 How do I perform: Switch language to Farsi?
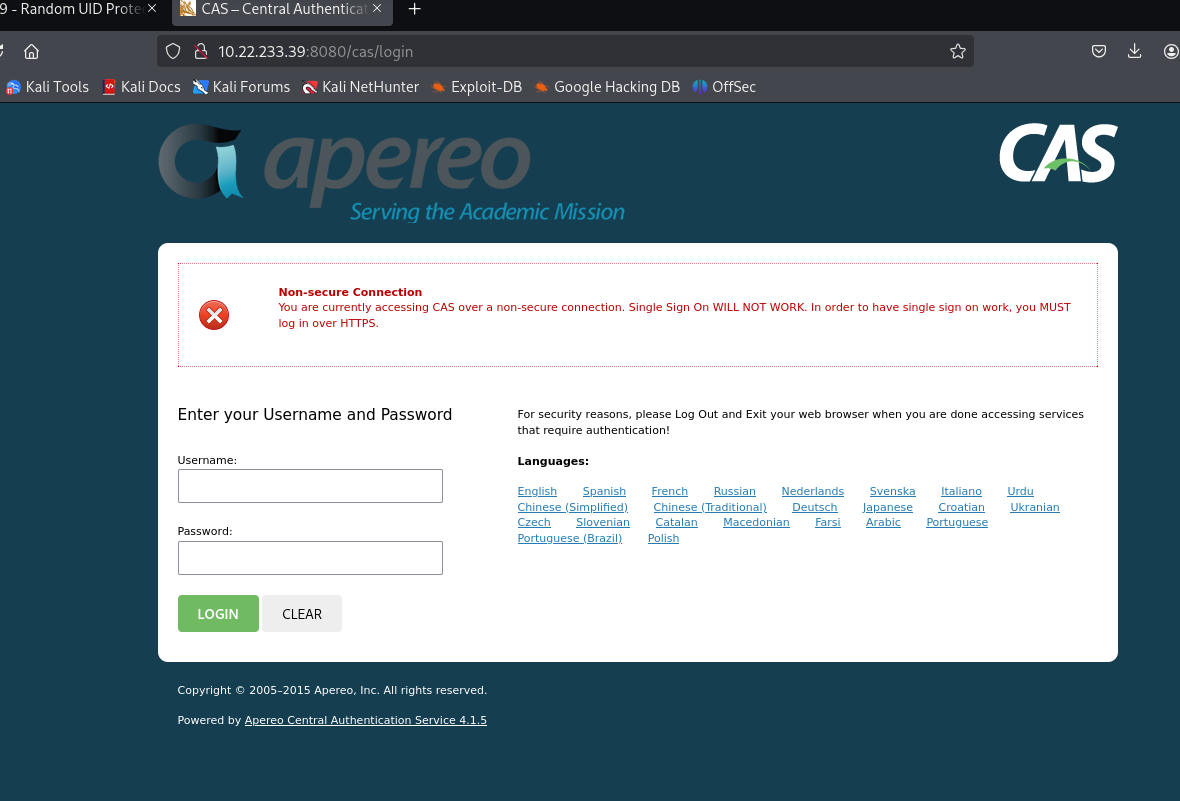click(828, 522)
